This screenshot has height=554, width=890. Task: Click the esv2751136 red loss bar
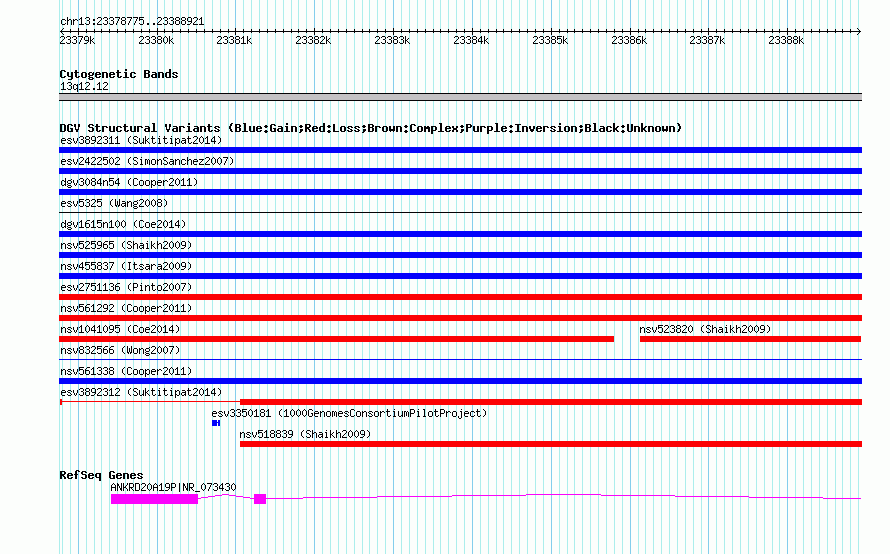tap(460, 297)
